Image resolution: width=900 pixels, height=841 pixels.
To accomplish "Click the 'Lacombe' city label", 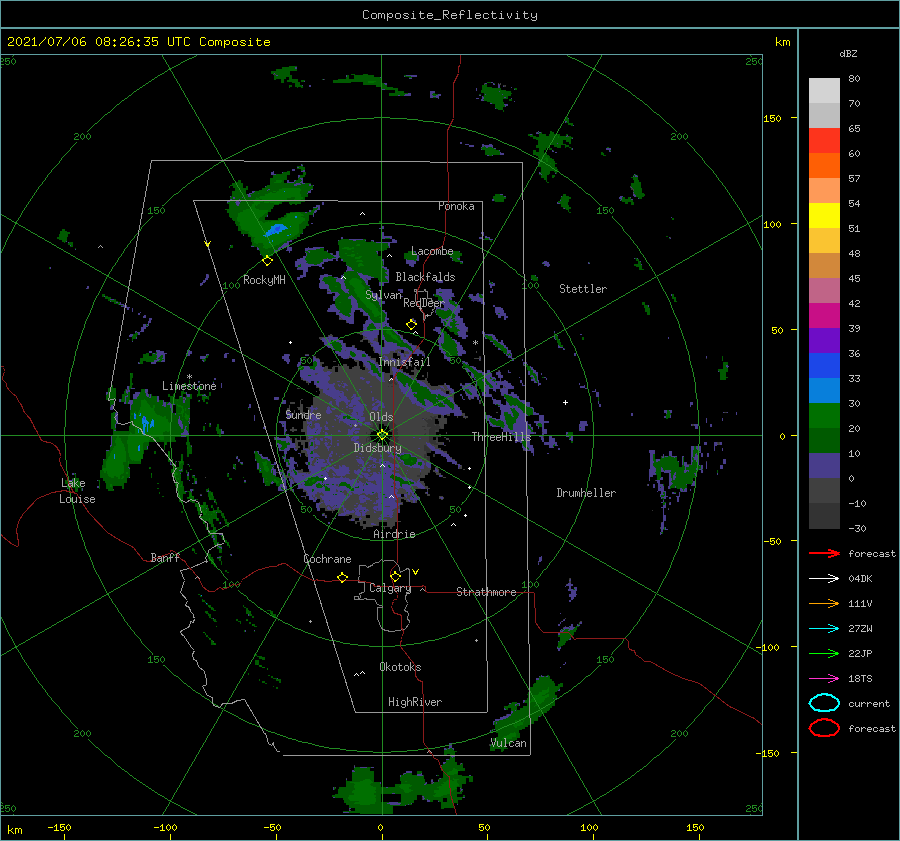I will 432,251.
